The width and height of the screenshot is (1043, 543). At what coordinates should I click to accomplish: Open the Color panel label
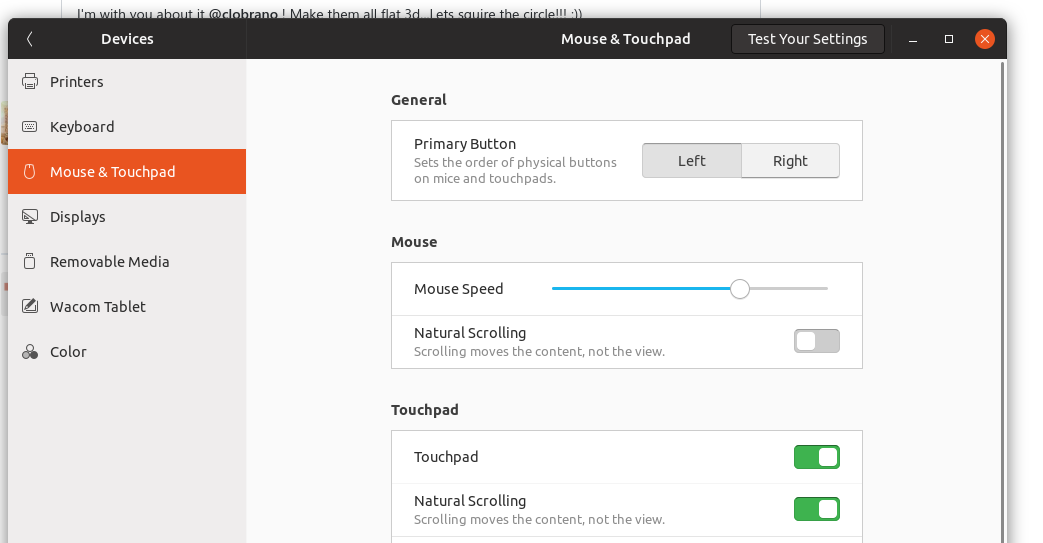click(68, 351)
